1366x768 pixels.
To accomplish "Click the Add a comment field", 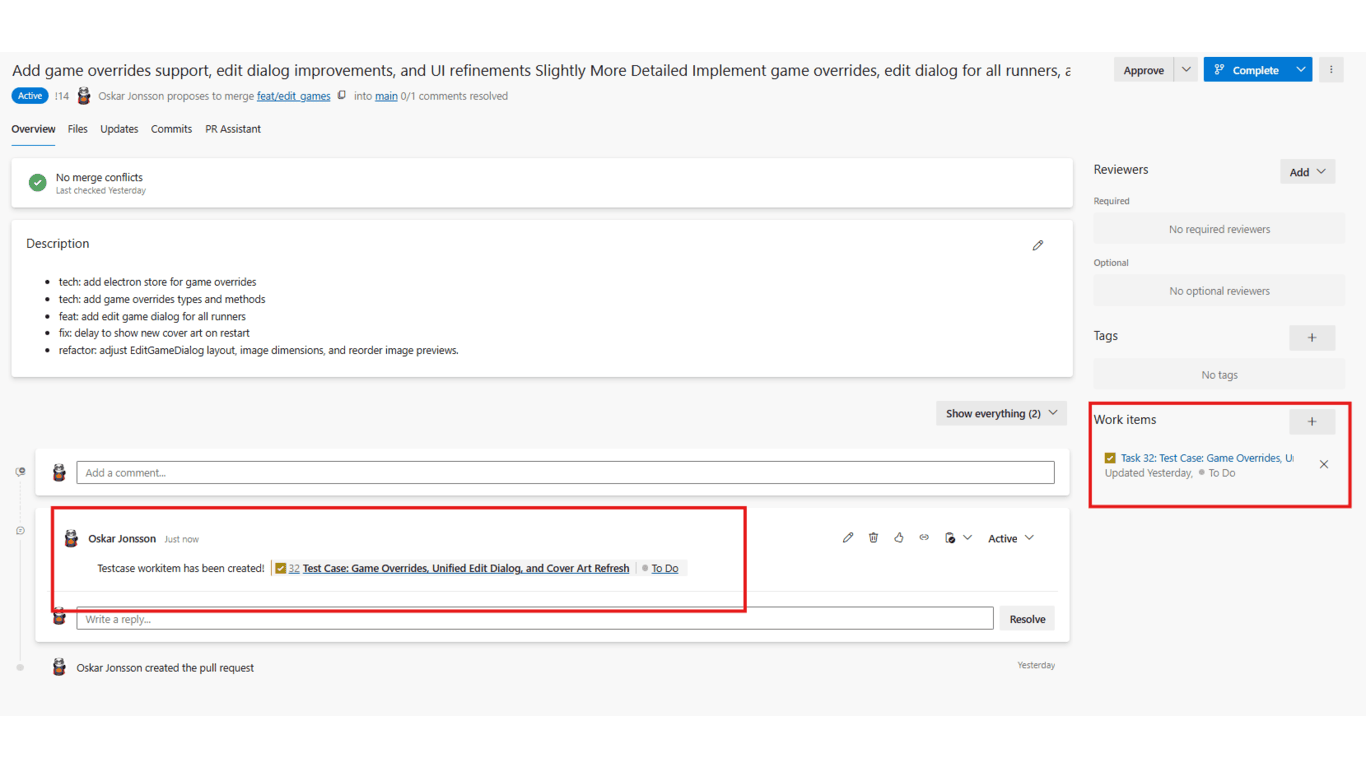I will click(565, 473).
